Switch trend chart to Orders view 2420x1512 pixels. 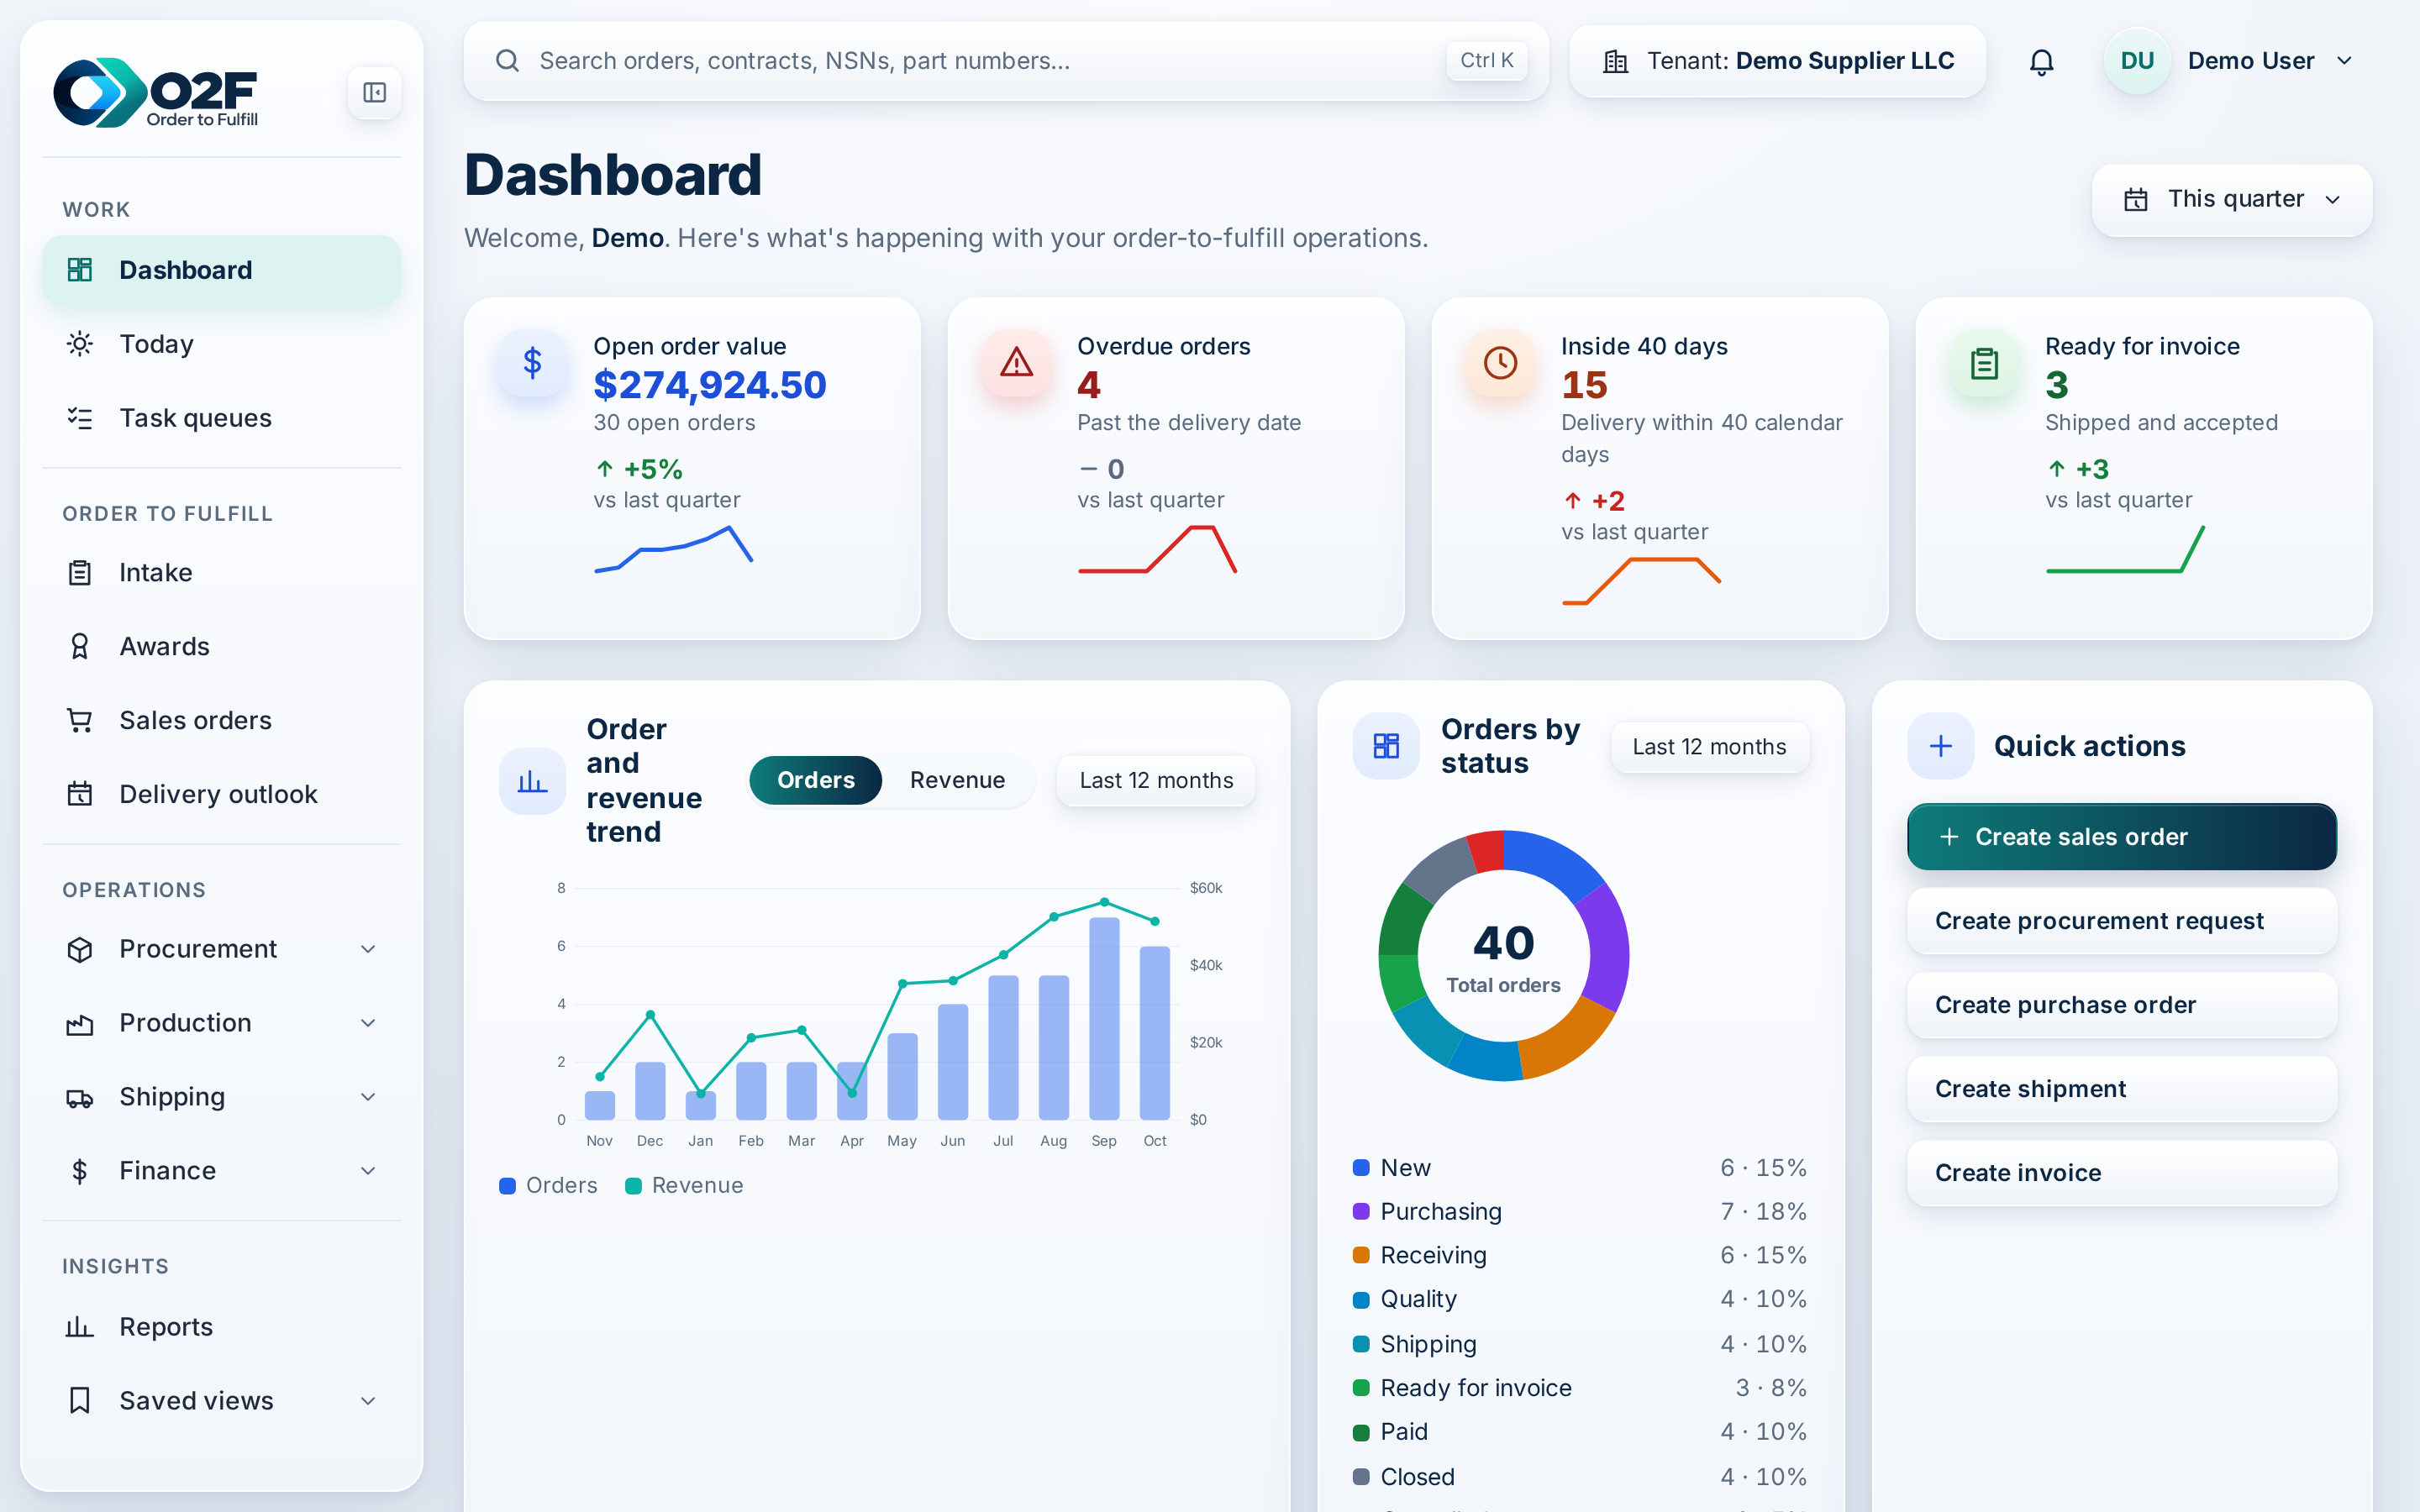click(815, 780)
